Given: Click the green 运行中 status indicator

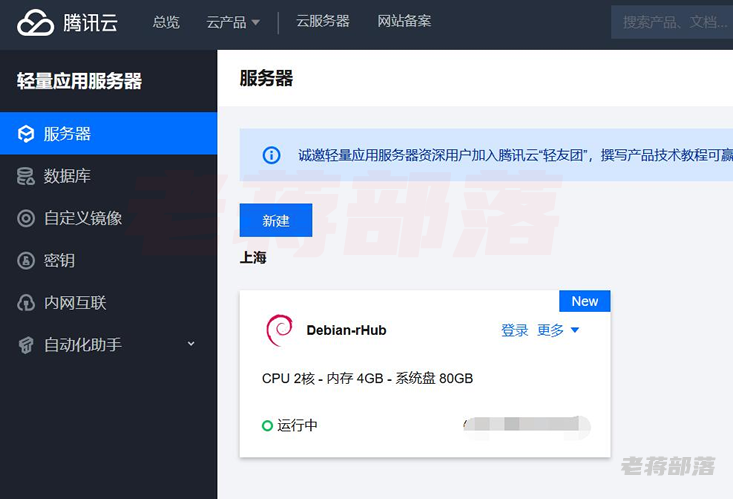Looking at the screenshot, I should click(x=267, y=426).
